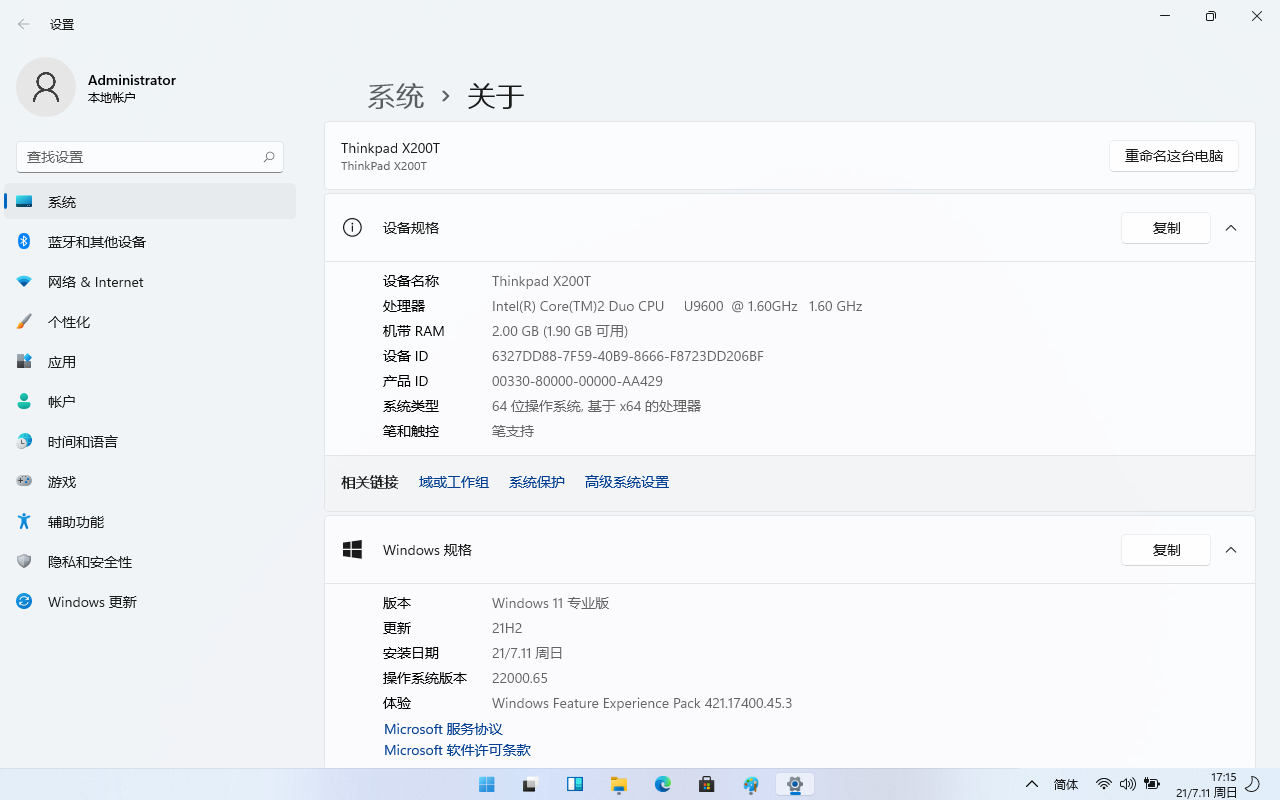Launch File Explorer from taskbar
Screen dimensions: 1280x800
pos(619,785)
